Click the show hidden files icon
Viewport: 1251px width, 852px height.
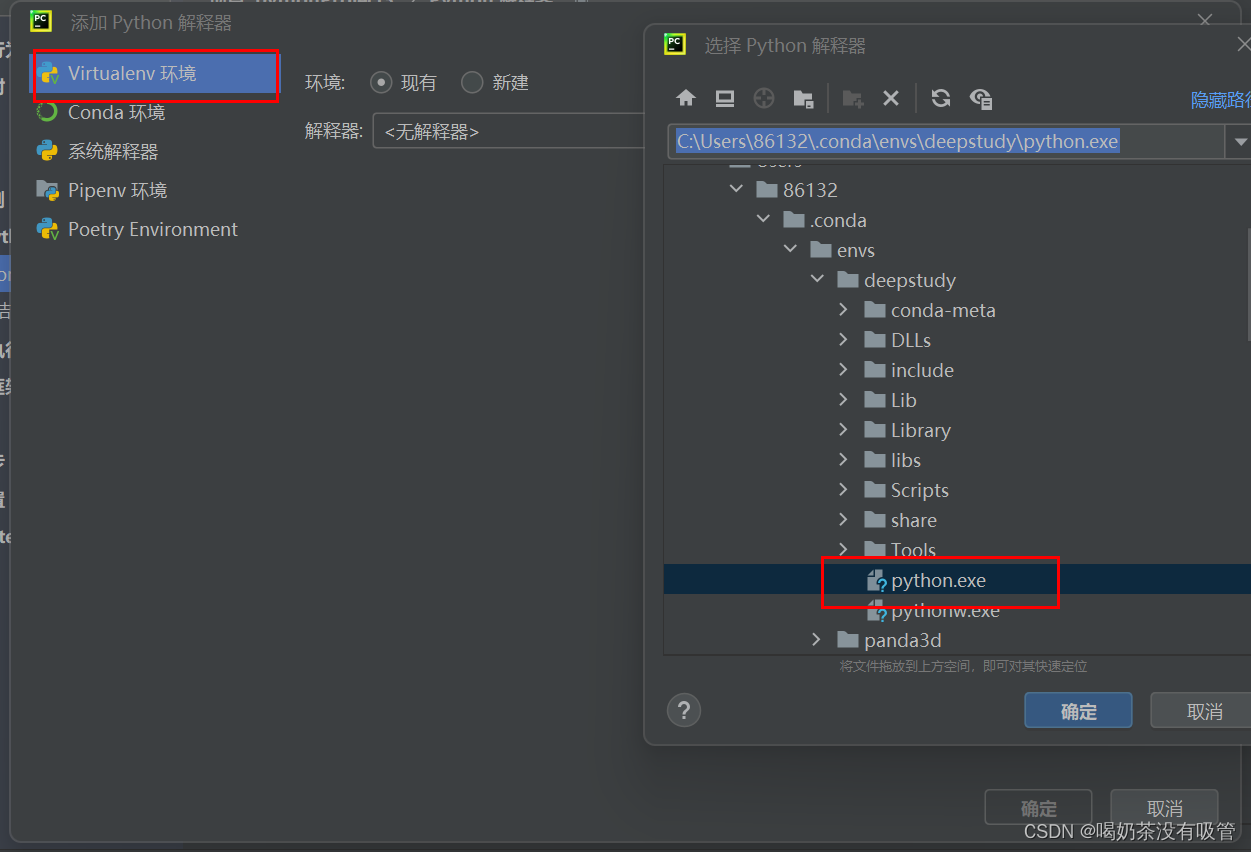tap(981, 98)
